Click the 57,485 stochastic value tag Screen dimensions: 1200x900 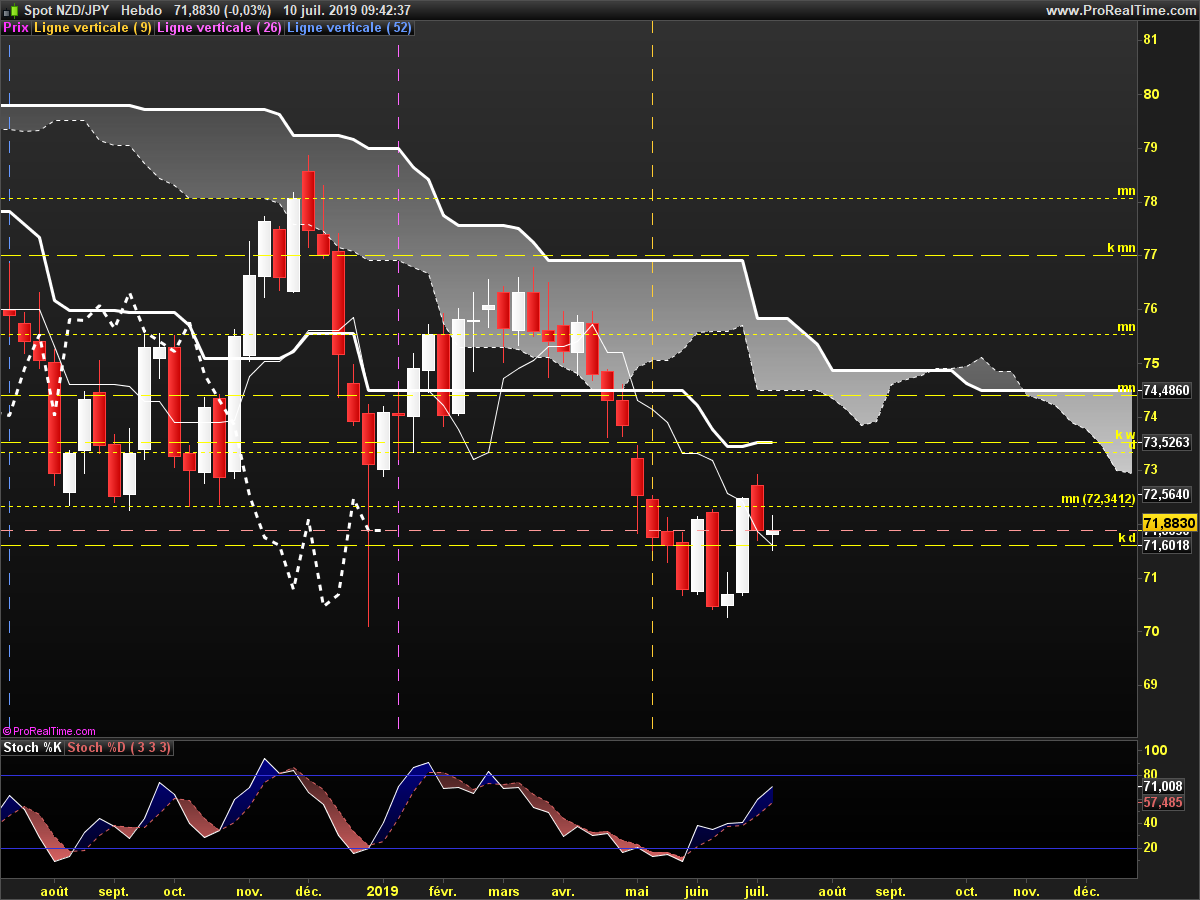click(1162, 802)
